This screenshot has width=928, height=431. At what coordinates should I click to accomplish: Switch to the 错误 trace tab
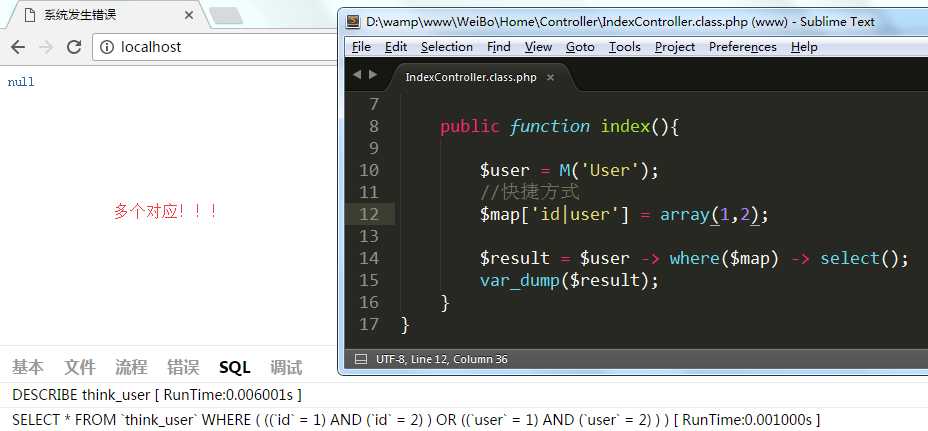tap(183, 367)
